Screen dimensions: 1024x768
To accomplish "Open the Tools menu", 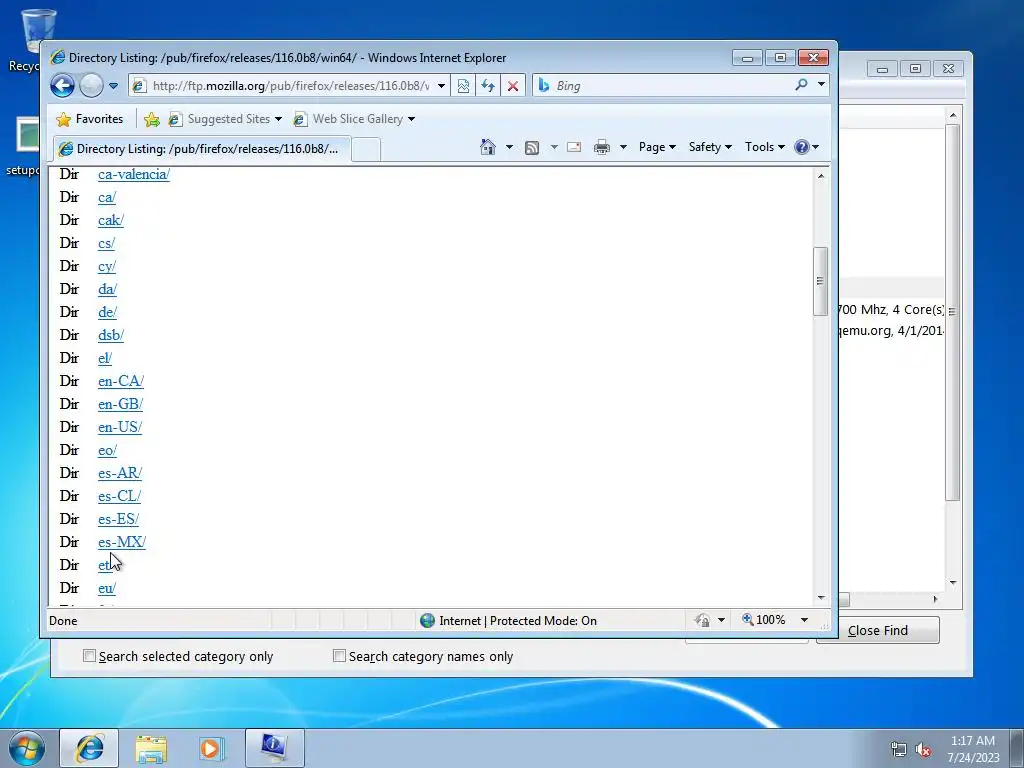I will pyautogui.click(x=765, y=147).
